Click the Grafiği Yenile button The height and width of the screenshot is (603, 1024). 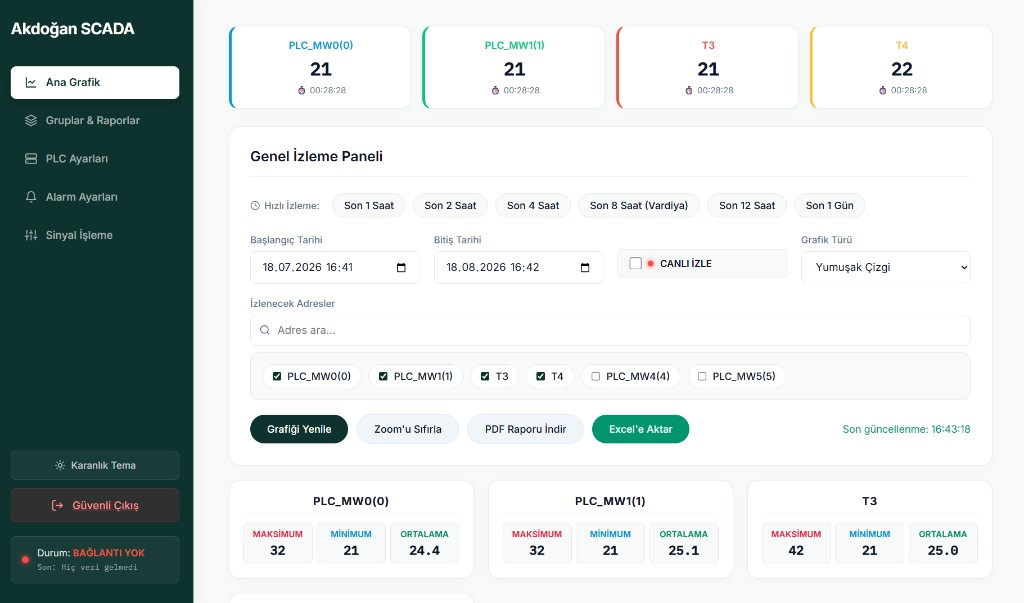(299, 429)
